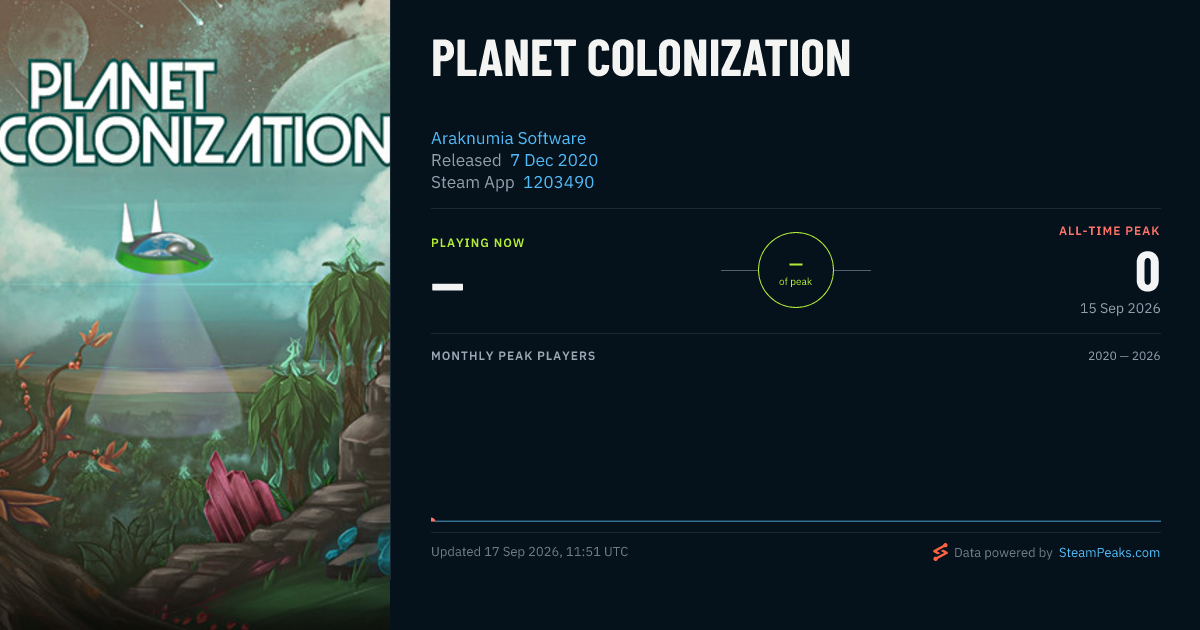The image size is (1200, 630).
Task: Click the PLAYING NOW label
Action: 478,243
